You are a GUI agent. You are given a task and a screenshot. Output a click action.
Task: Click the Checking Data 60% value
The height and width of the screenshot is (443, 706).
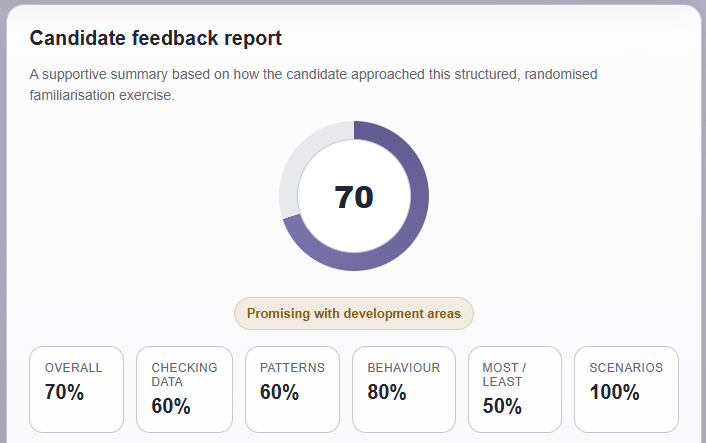tap(171, 406)
